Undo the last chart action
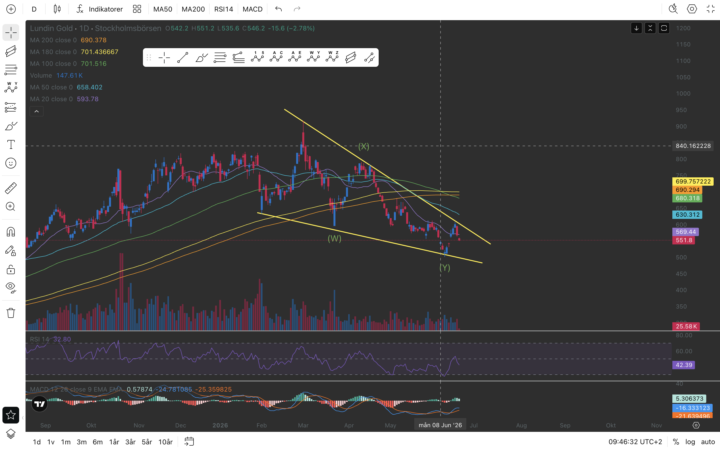Screen dimensions: 720x451 pos(278,9)
